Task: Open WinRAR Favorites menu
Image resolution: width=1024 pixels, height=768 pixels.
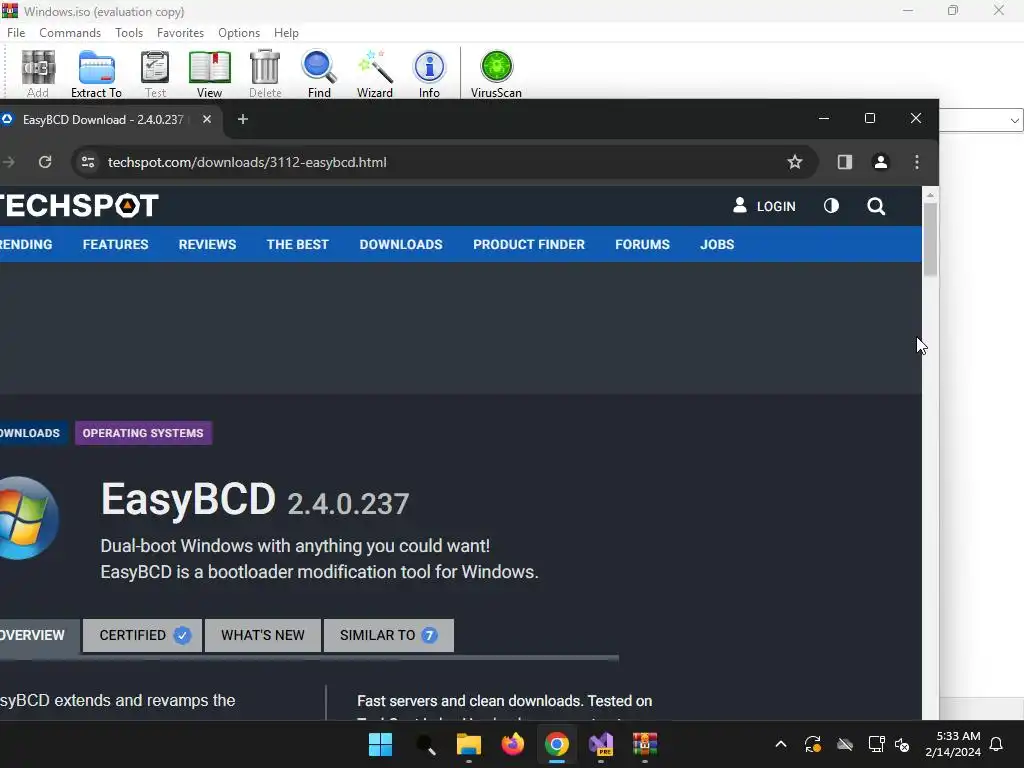Action: 180,33
